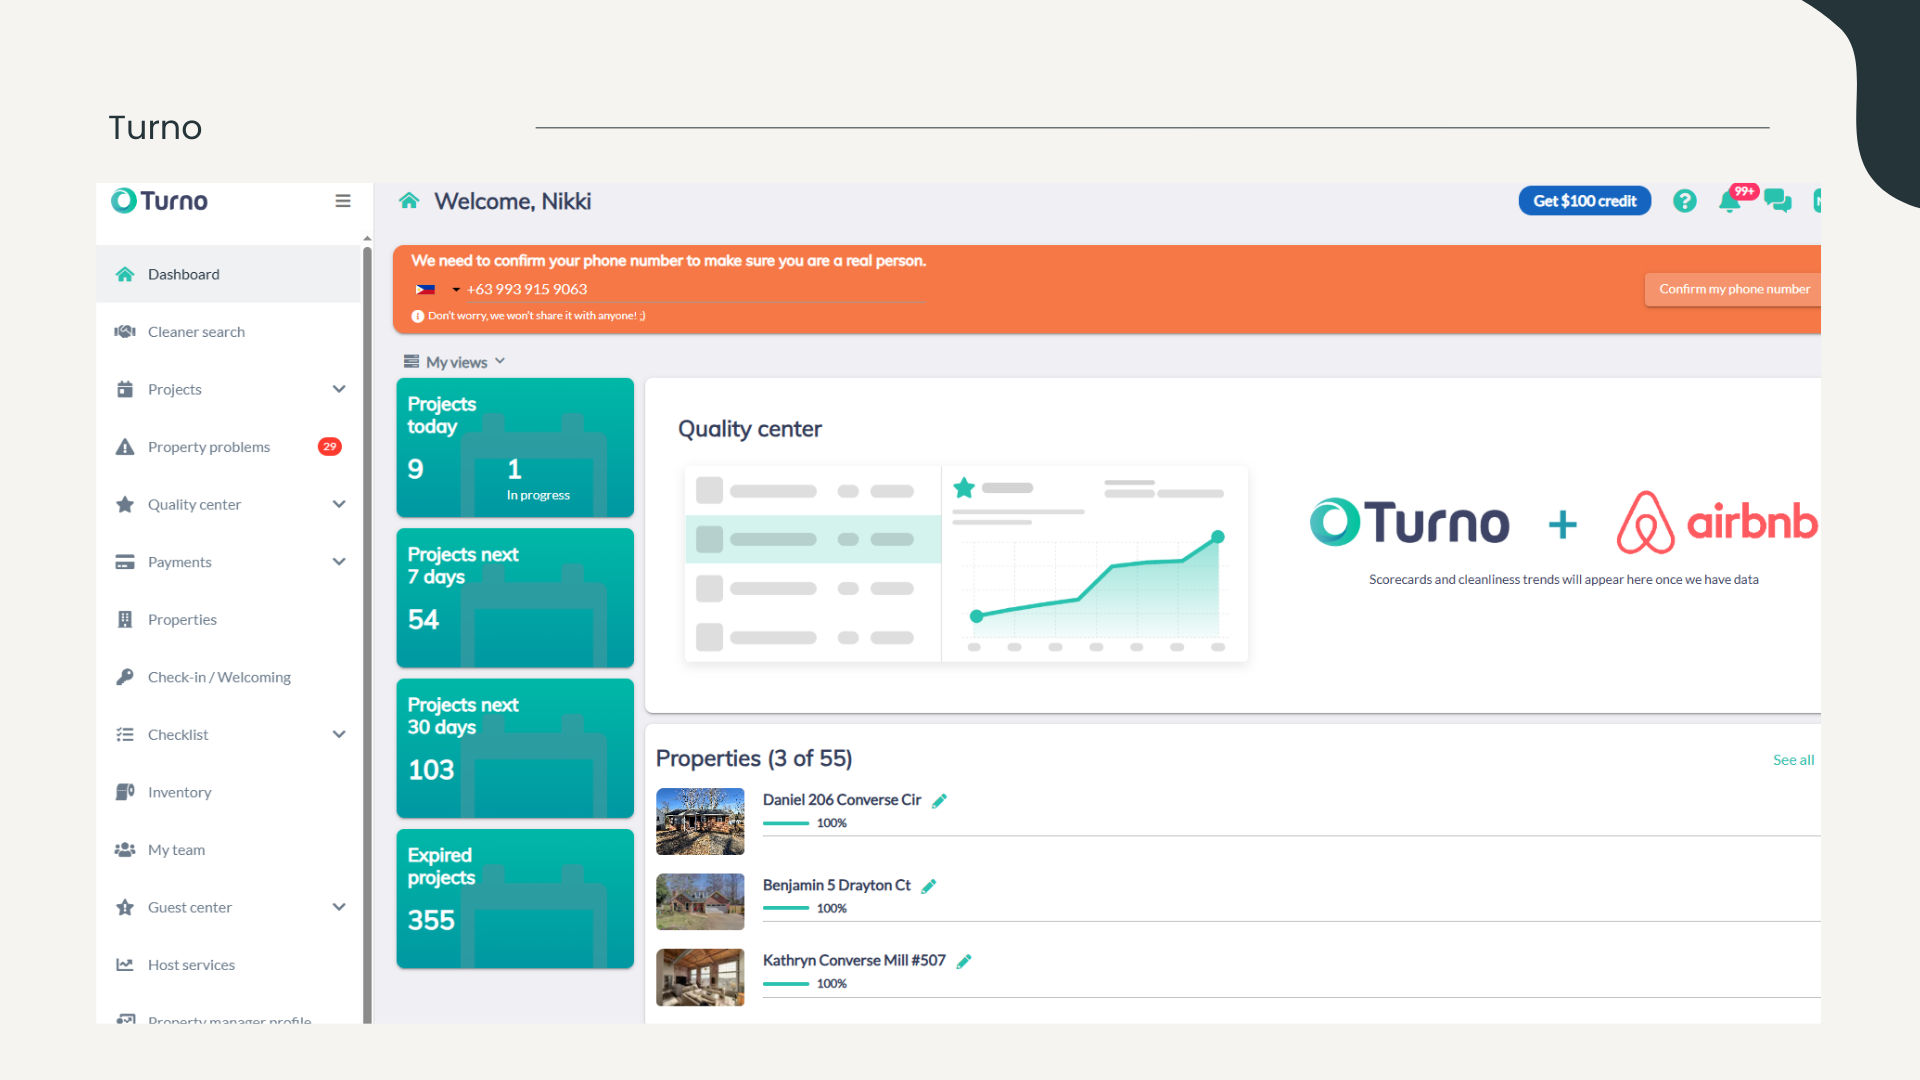Go to Dashboard in sidebar

[x=228, y=274]
